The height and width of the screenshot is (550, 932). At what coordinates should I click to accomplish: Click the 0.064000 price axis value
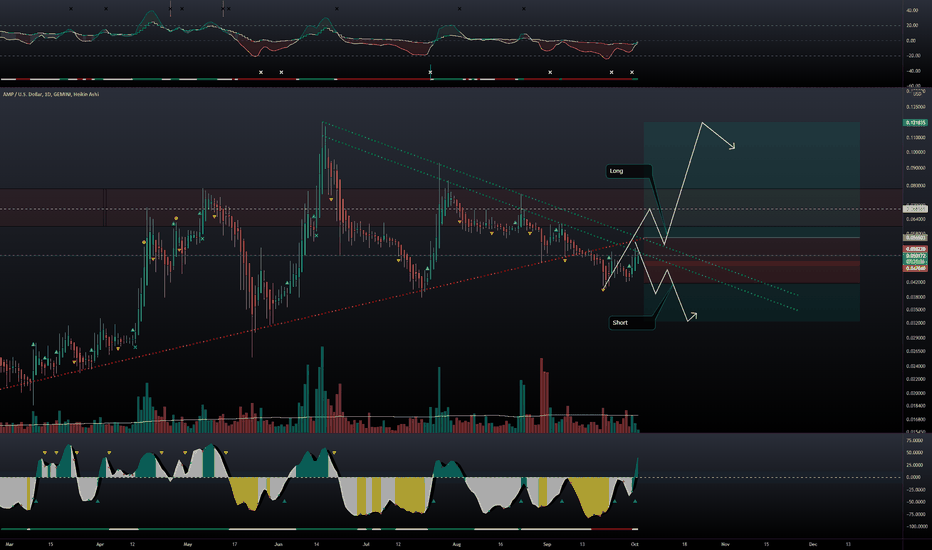coord(915,219)
